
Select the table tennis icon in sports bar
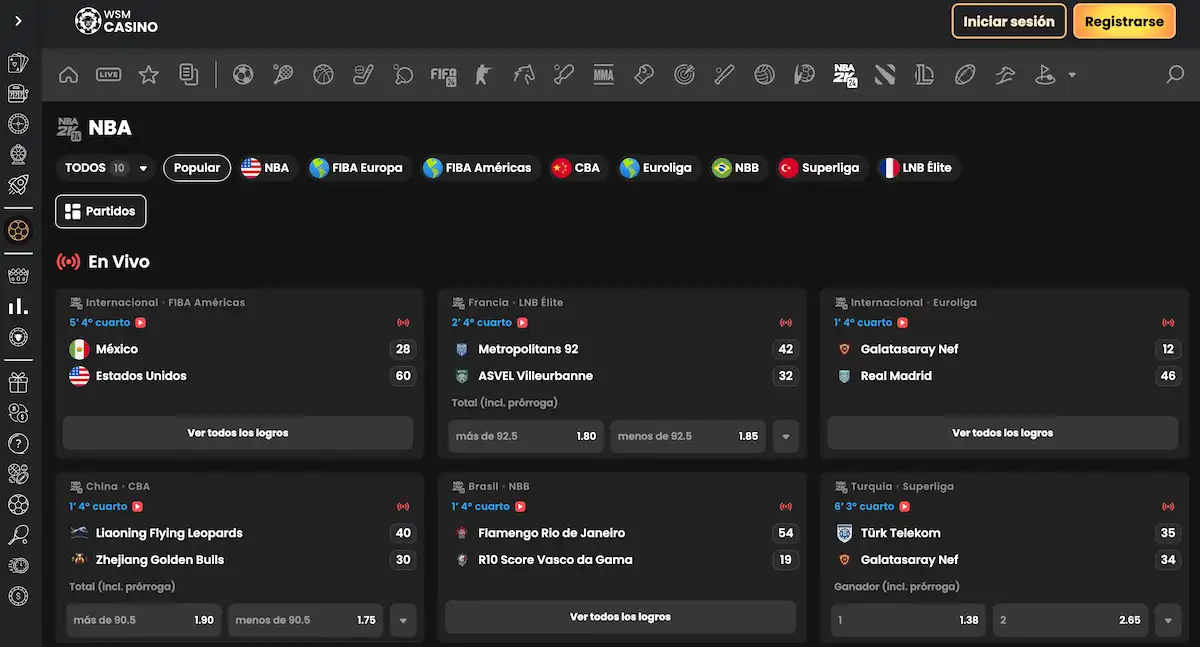click(404, 74)
